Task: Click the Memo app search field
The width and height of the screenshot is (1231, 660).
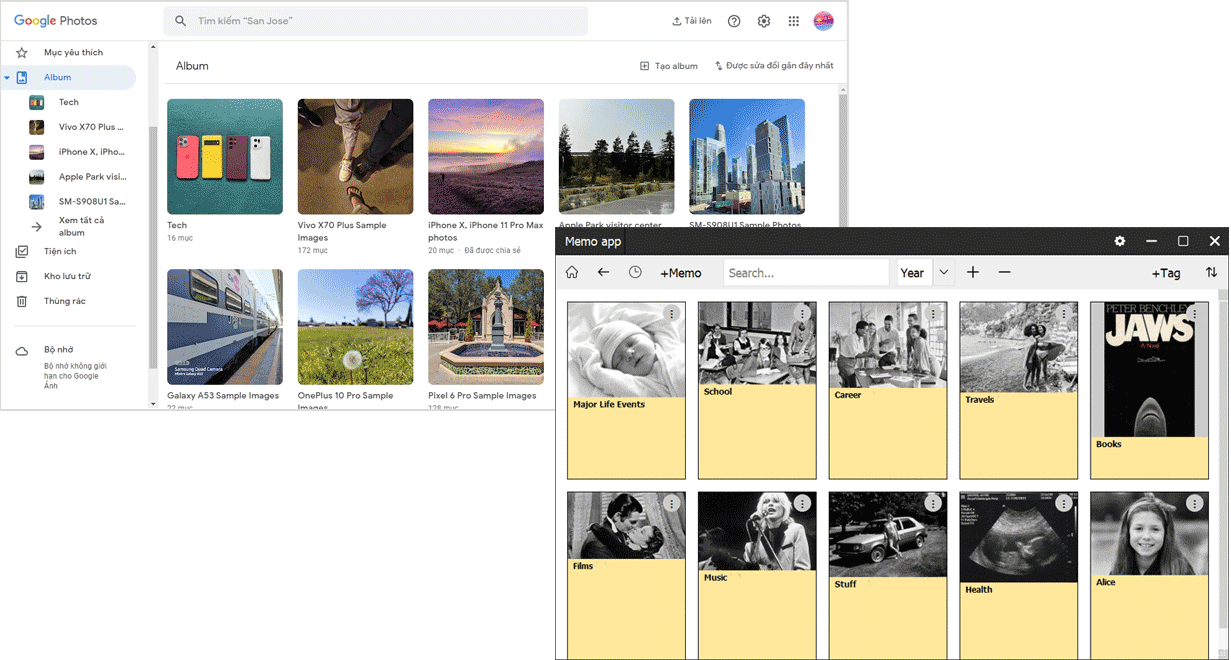Action: pos(805,273)
